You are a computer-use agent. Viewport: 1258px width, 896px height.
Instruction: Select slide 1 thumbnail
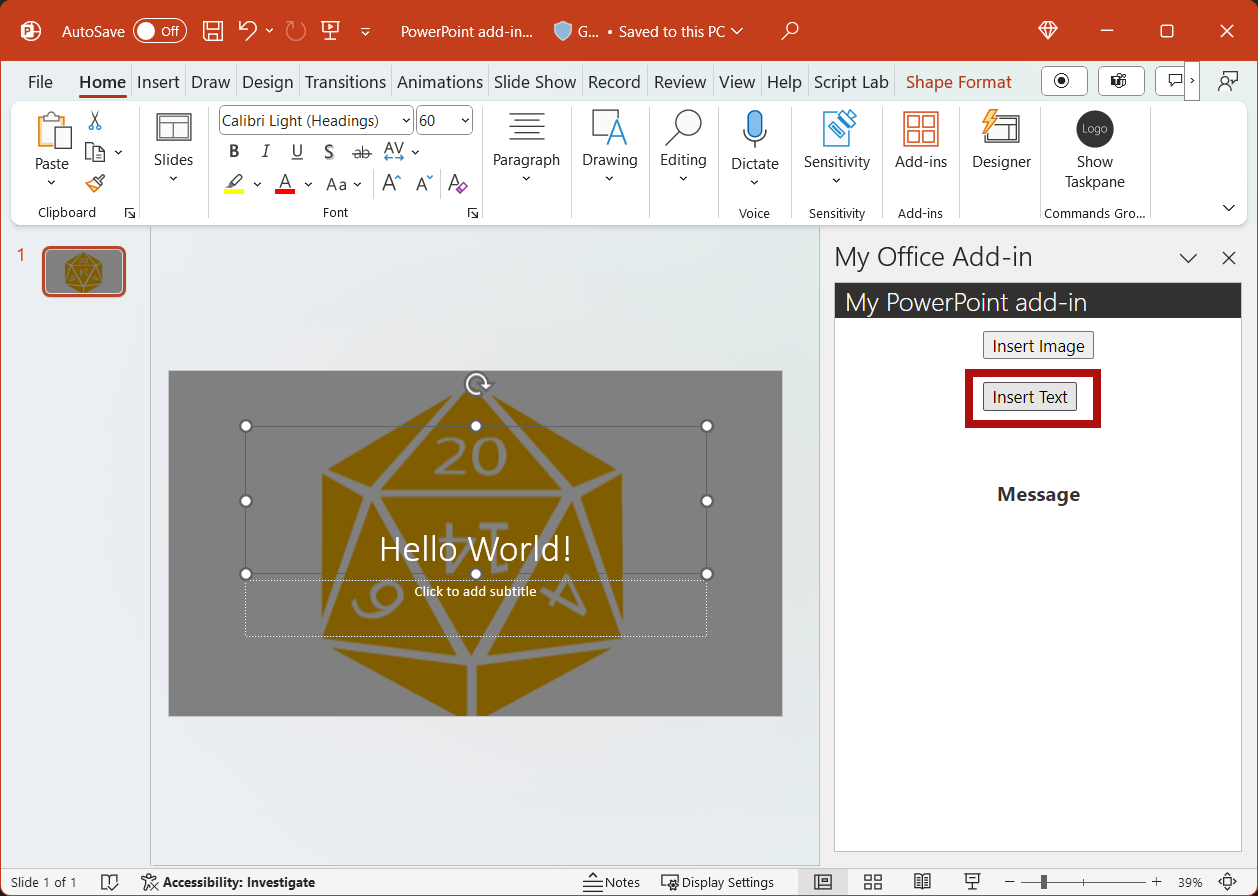(x=84, y=272)
